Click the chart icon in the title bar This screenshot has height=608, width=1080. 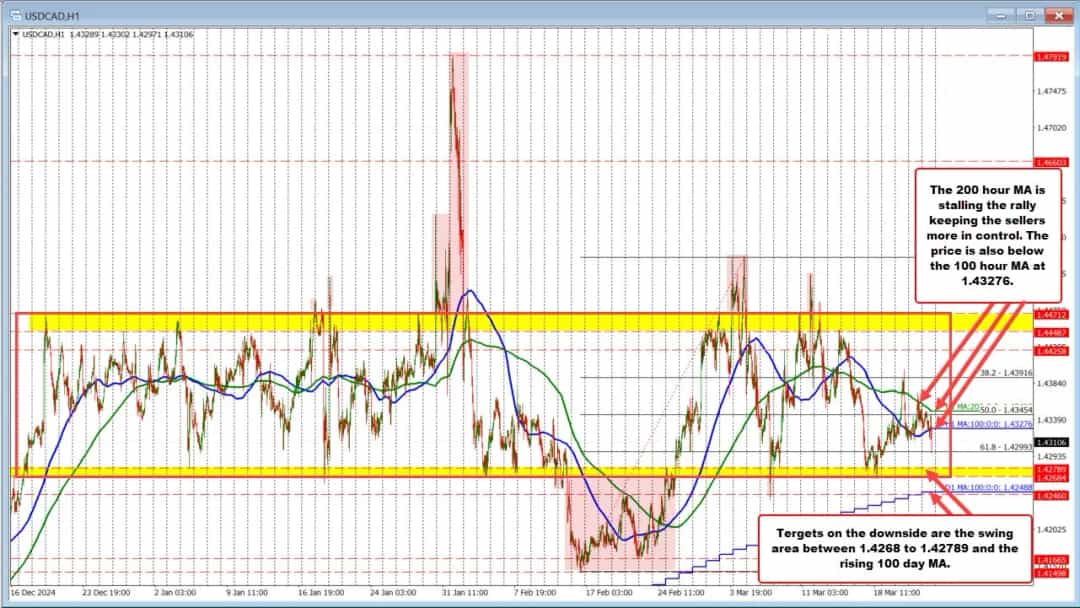pyautogui.click(x=17, y=15)
